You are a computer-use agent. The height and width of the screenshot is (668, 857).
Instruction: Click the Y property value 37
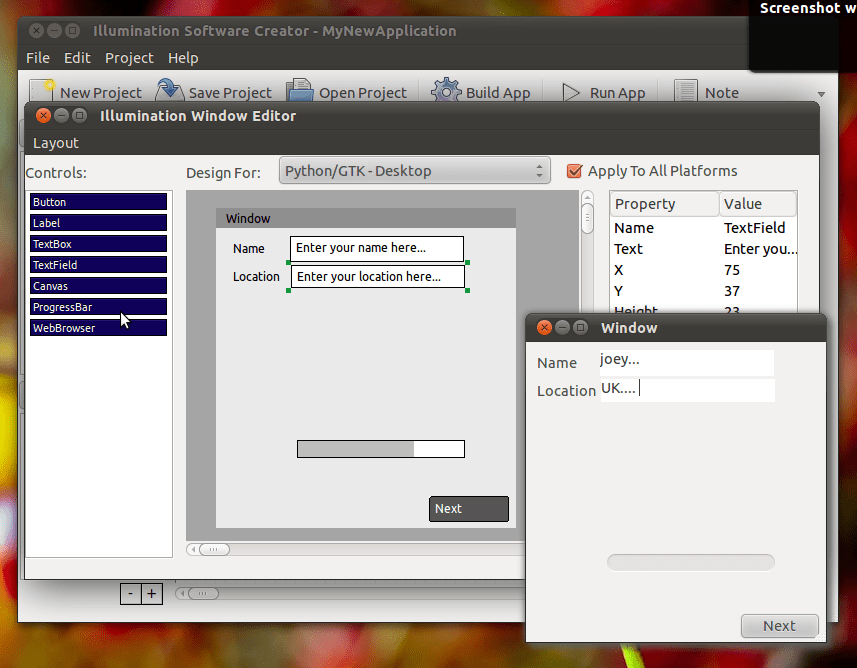point(732,291)
